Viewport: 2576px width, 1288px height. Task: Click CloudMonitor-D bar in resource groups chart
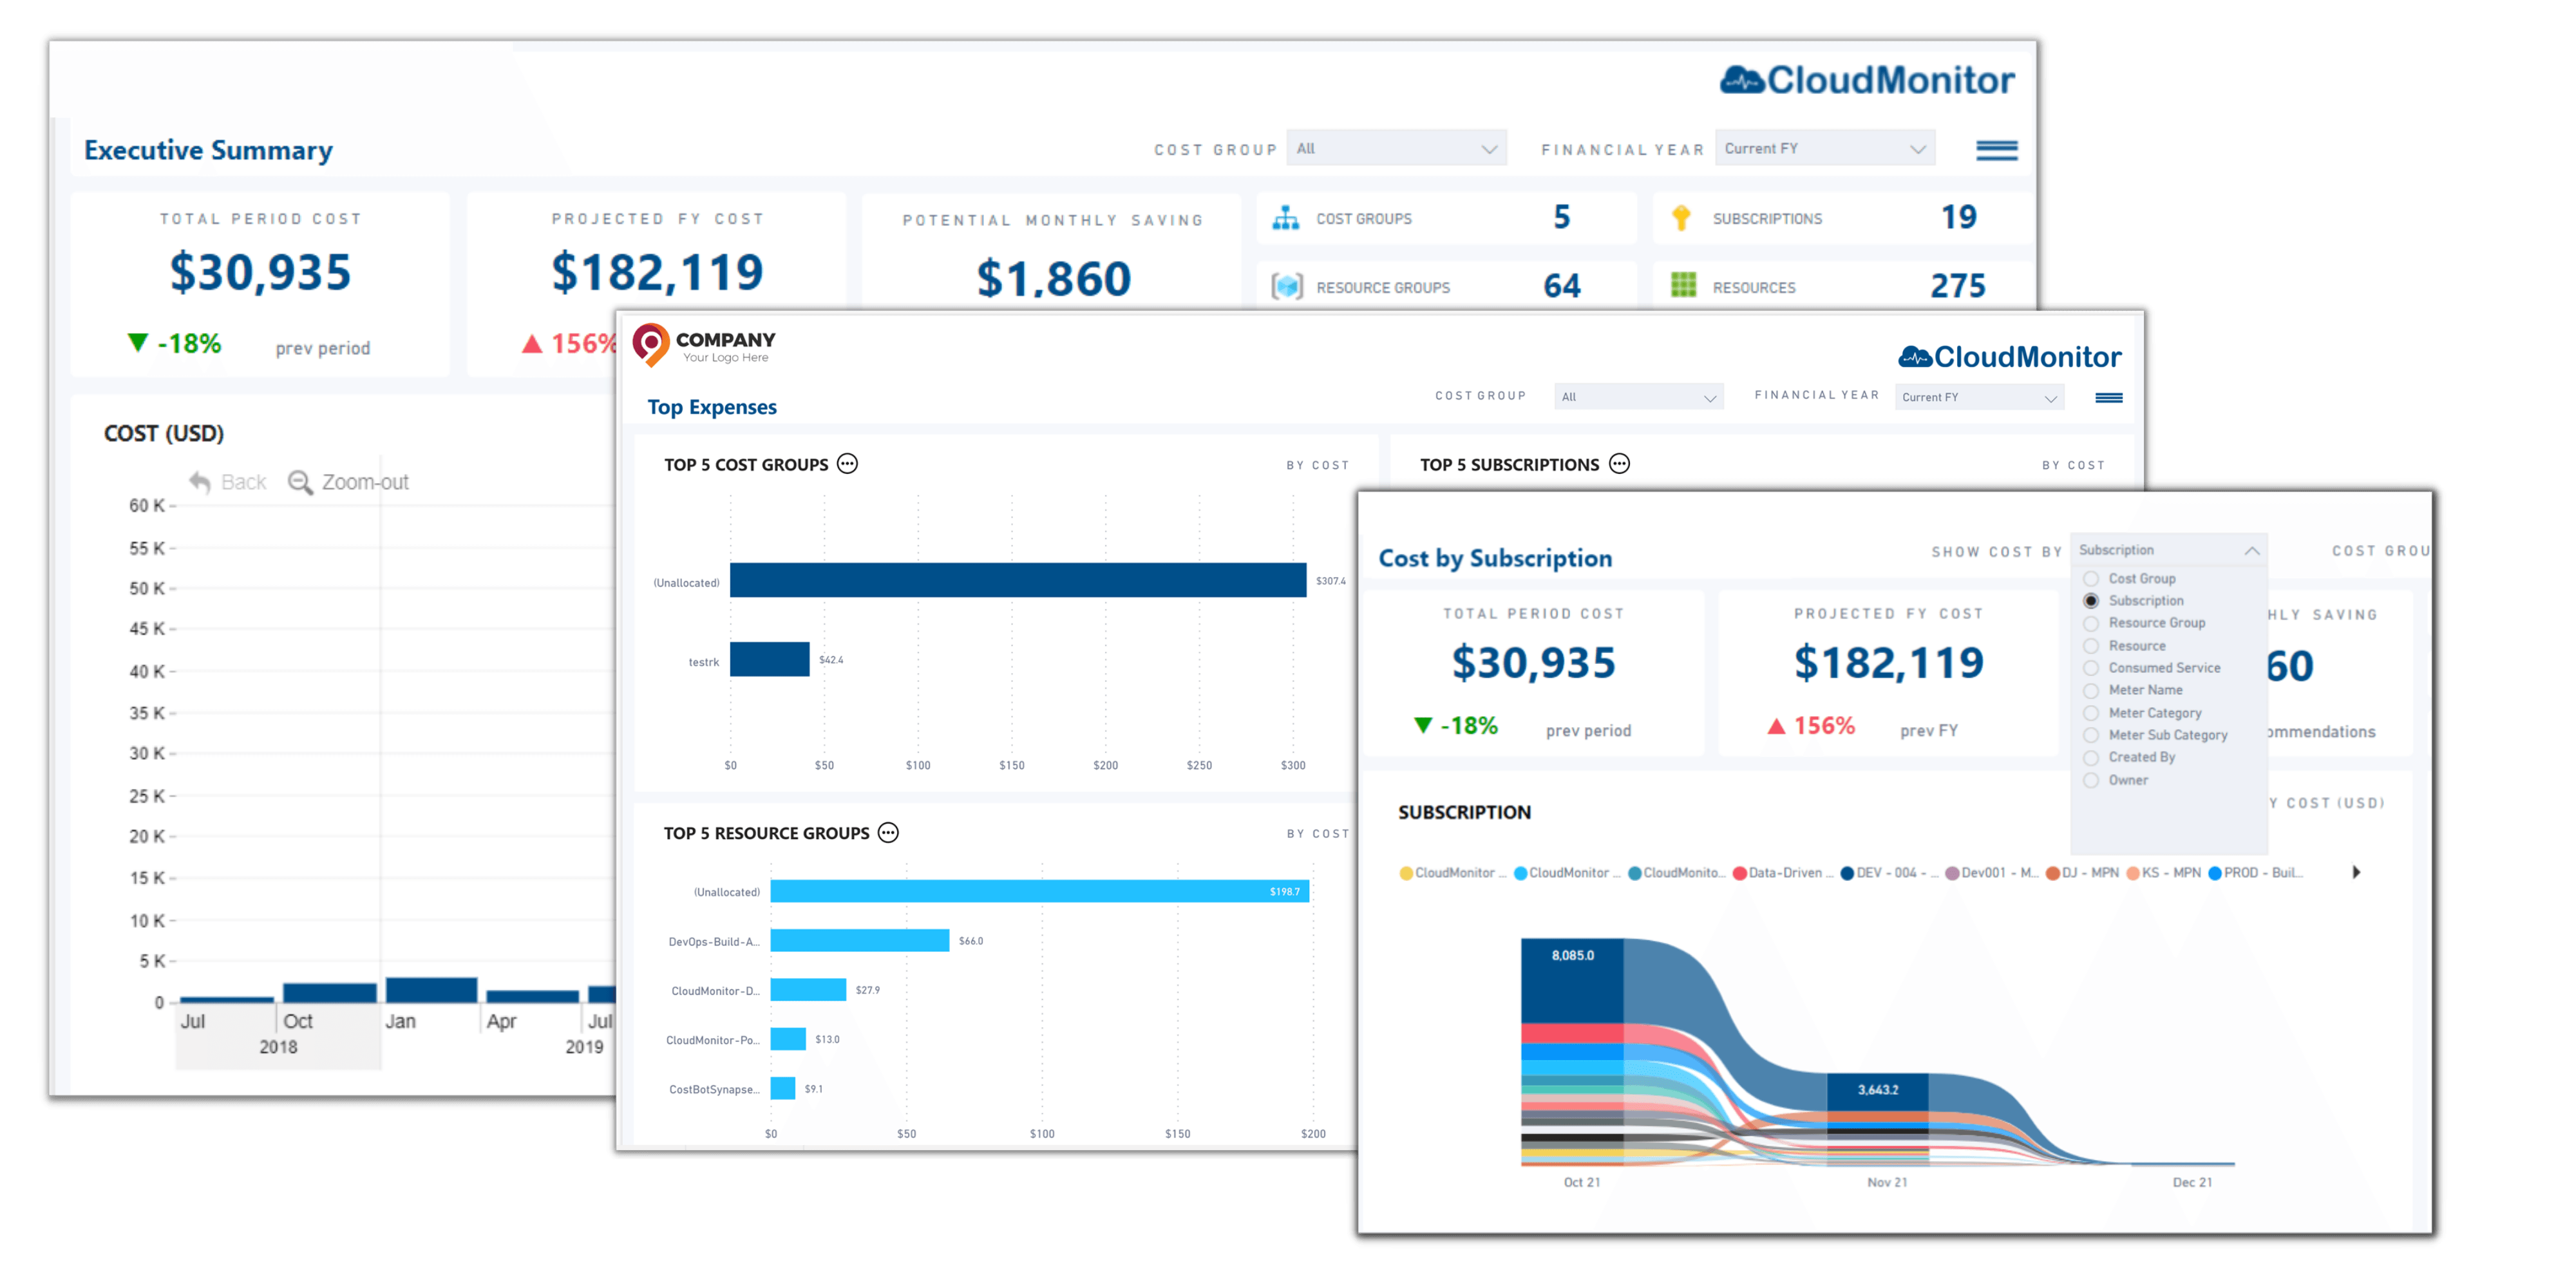click(808, 989)
